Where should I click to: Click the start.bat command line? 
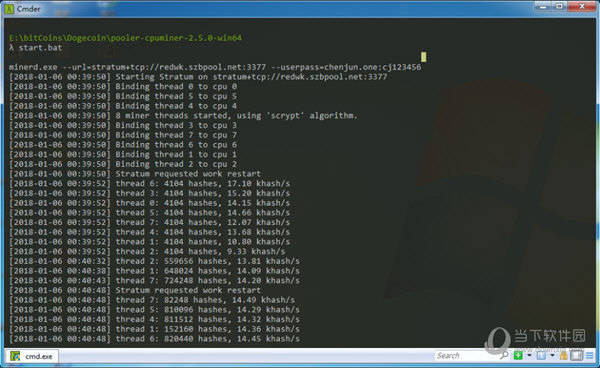coord(36,48)
